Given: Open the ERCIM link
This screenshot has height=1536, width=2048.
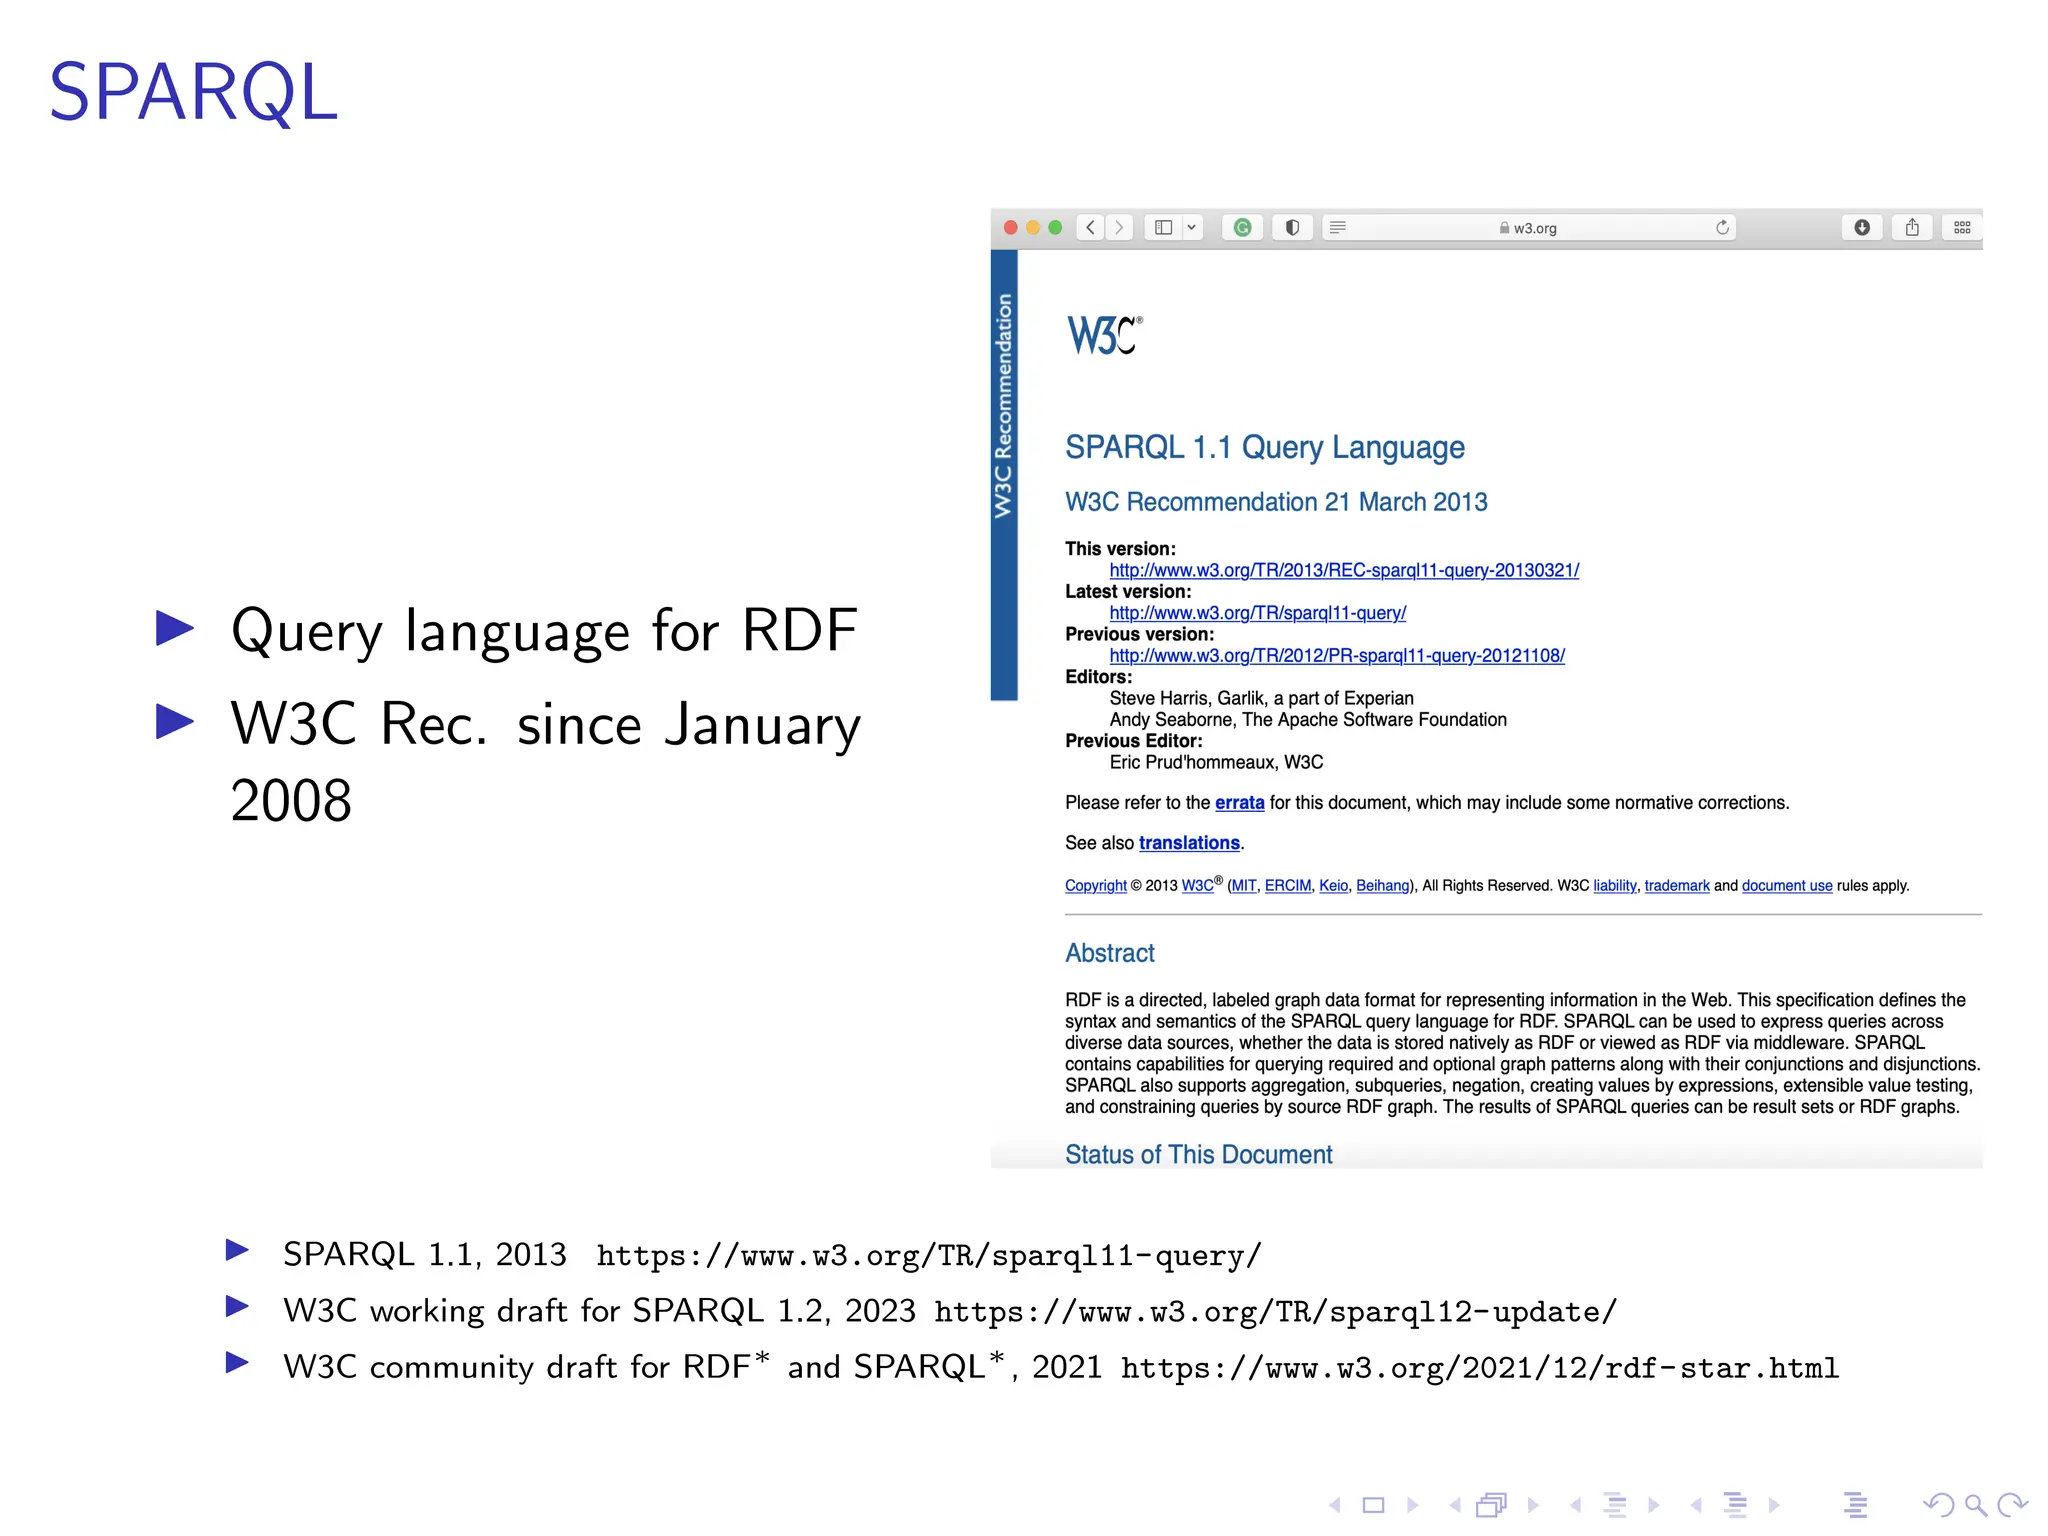Looking at the screenshot, I should coord(1288,886).
